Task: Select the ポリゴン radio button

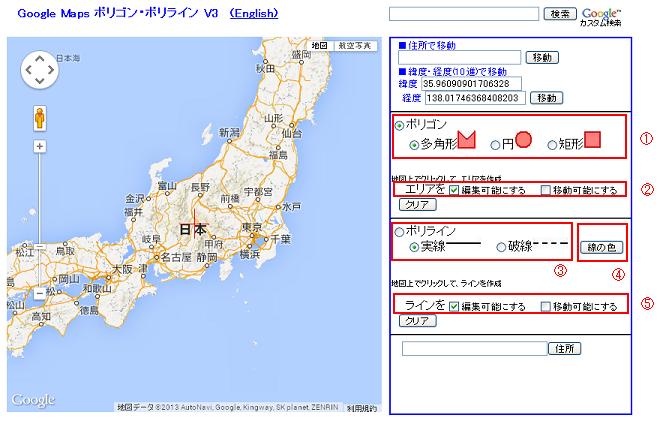Action: click(x=400, y=125)
